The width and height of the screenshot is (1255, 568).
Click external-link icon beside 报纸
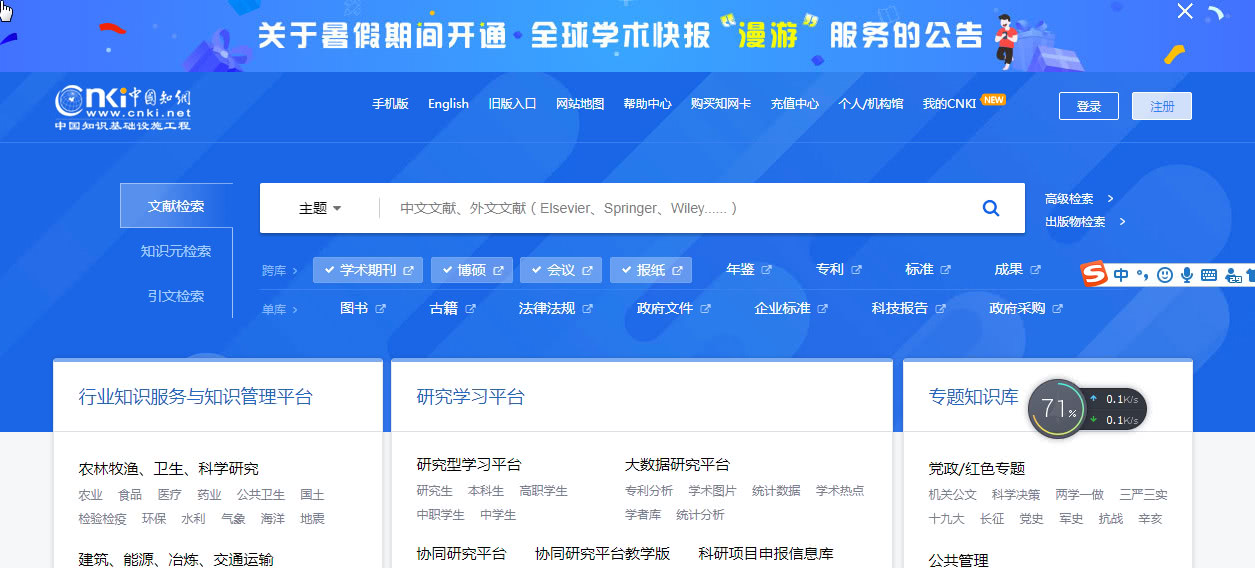[678, 270]
